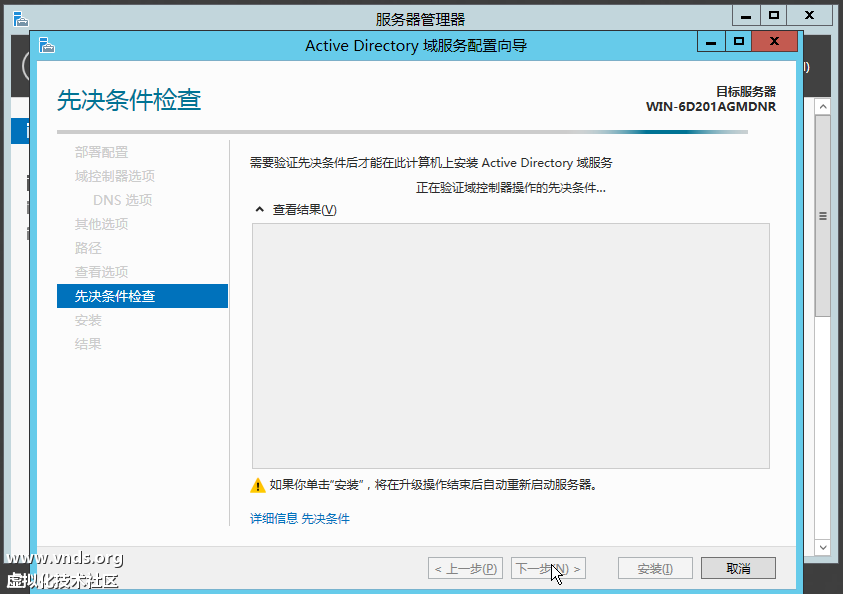The image size is (843, 594).
Task: Collapse the 查看结果 results section
Action: tap(260, 210)
